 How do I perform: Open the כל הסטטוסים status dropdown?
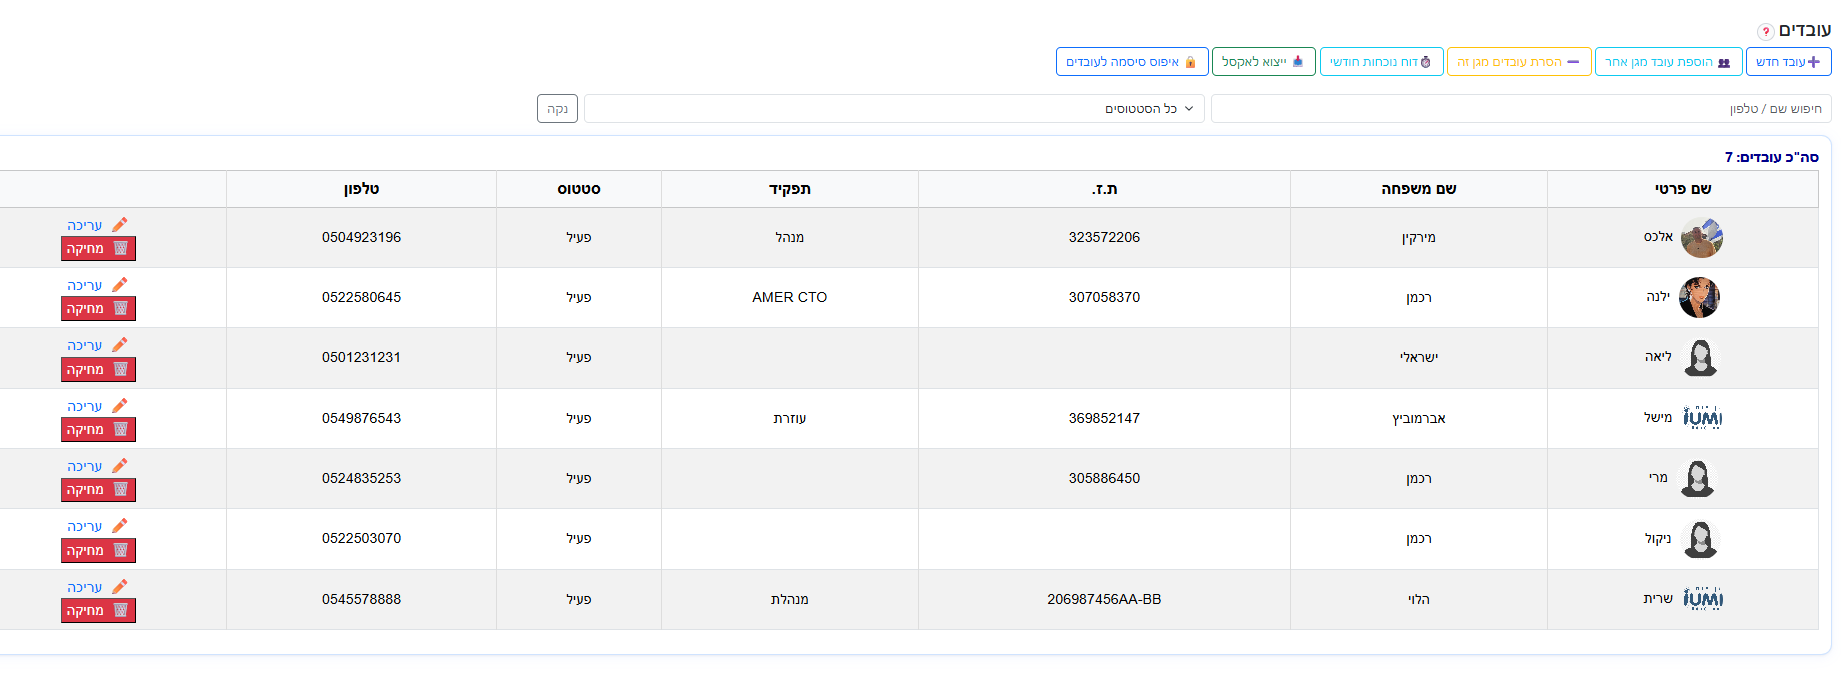(894, 109)
